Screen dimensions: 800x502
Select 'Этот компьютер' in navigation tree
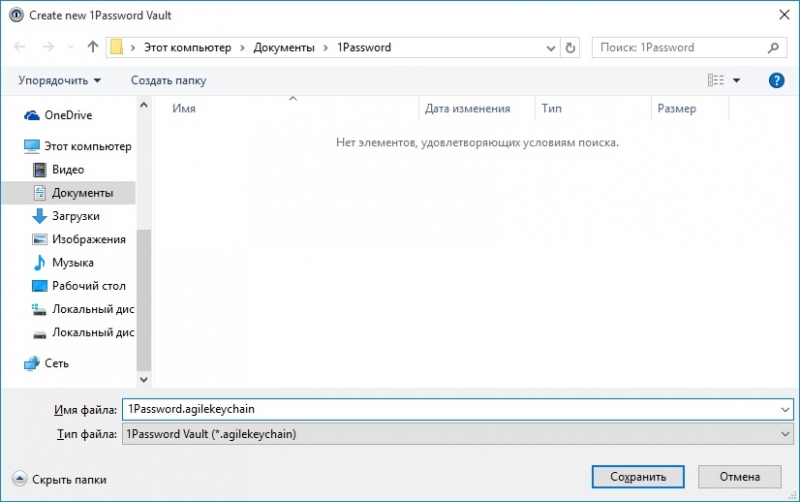pyautogui.click(x=88, y=146)
